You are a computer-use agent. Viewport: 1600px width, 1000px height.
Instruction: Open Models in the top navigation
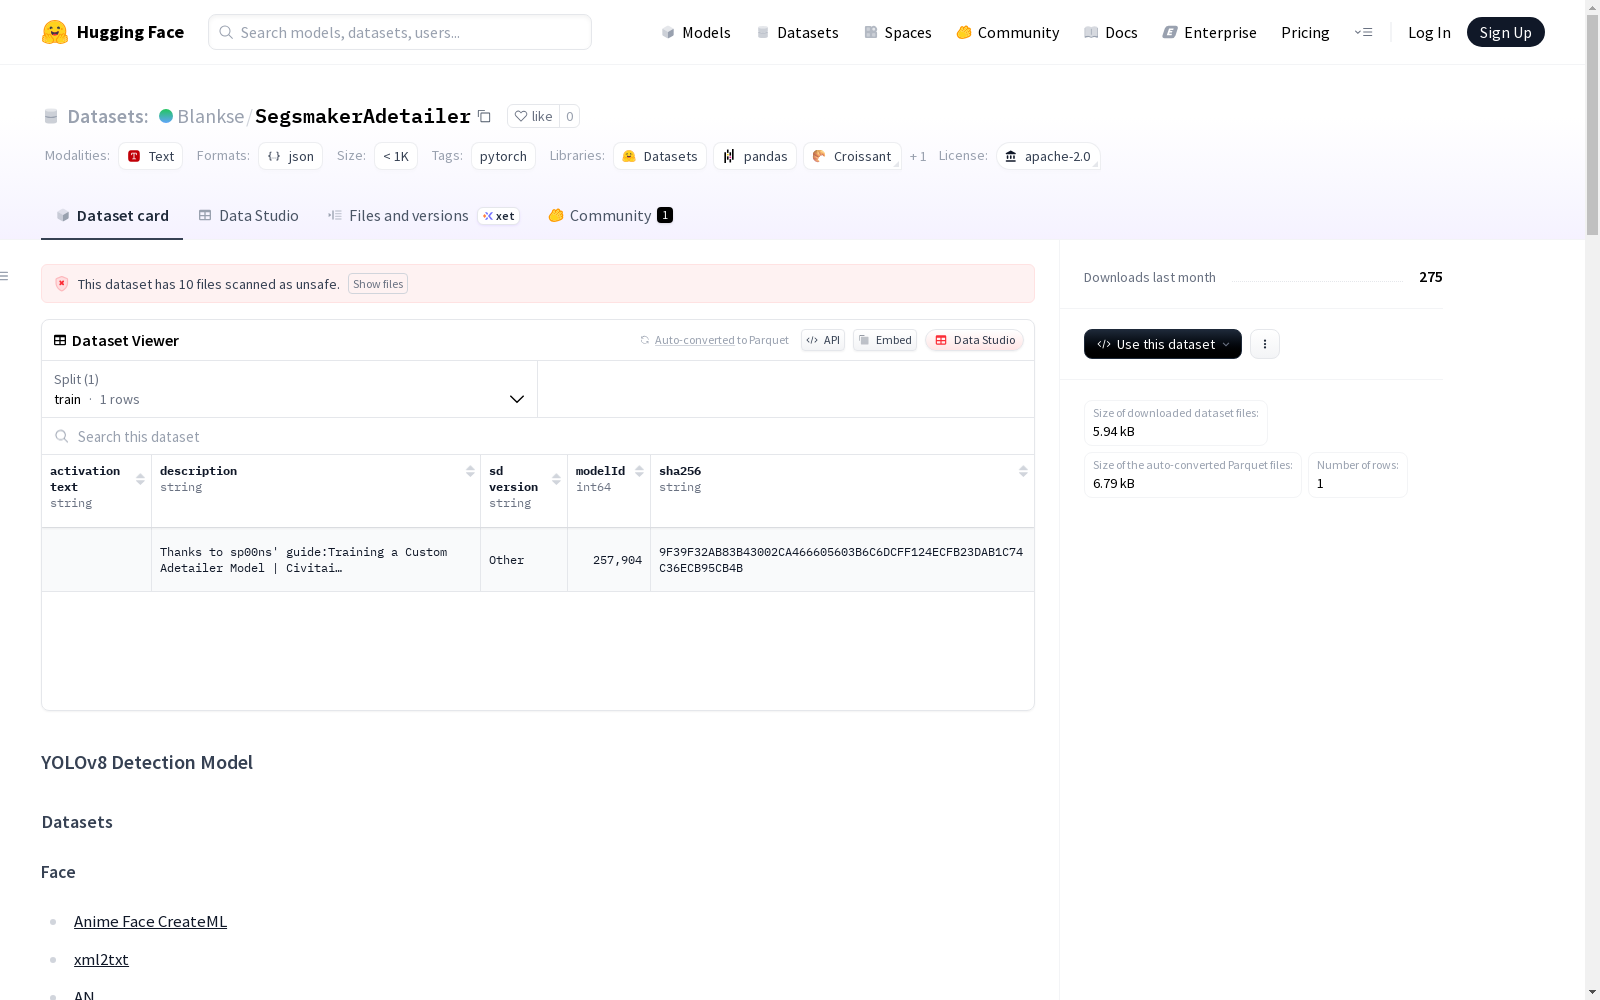[696, 32]
